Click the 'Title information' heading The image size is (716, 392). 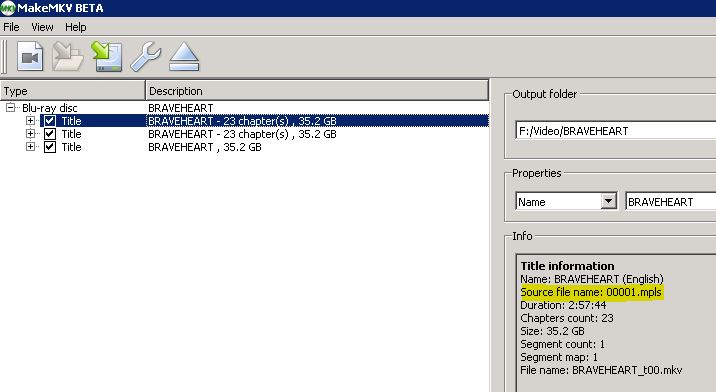click(x=567, y=266)
